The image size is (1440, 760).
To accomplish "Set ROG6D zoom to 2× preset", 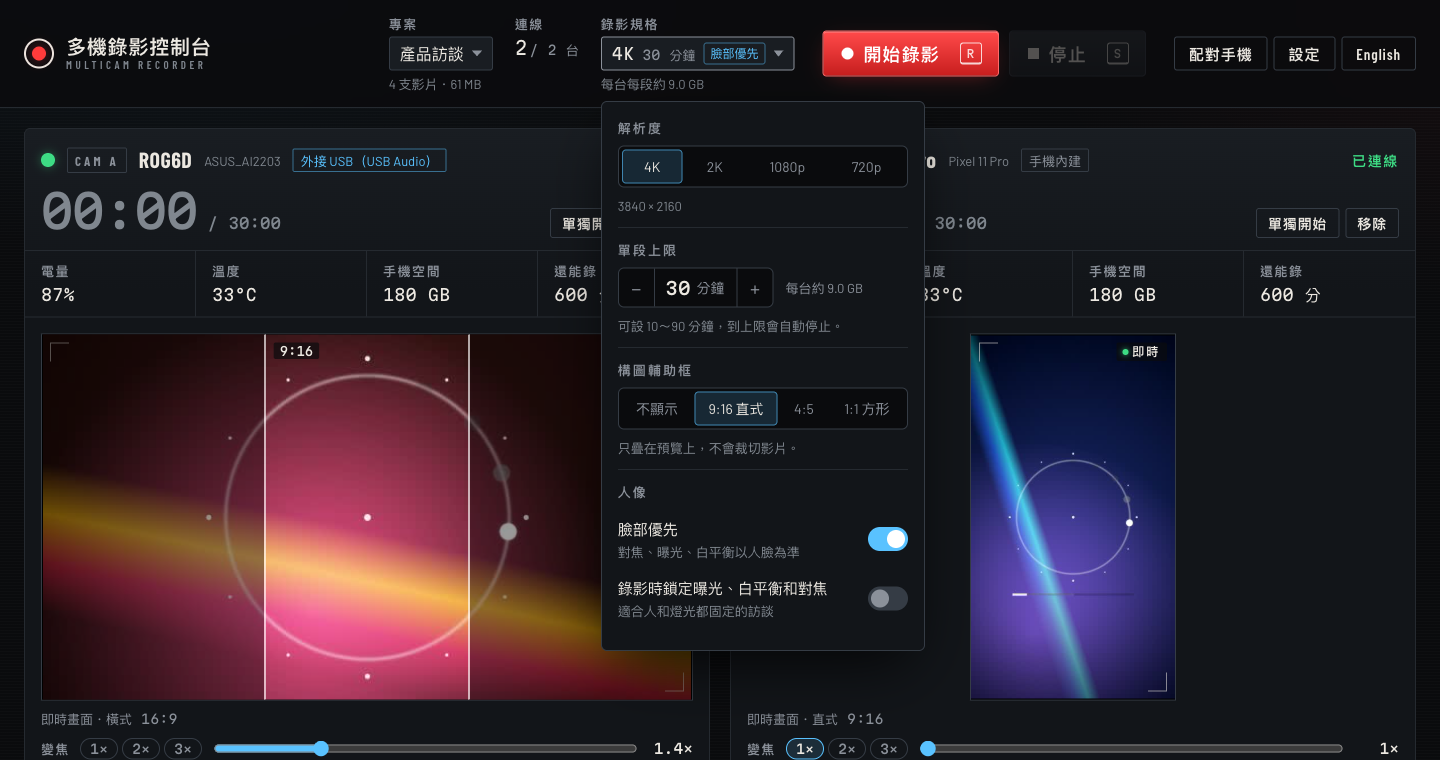I will [x=141, y=748].
